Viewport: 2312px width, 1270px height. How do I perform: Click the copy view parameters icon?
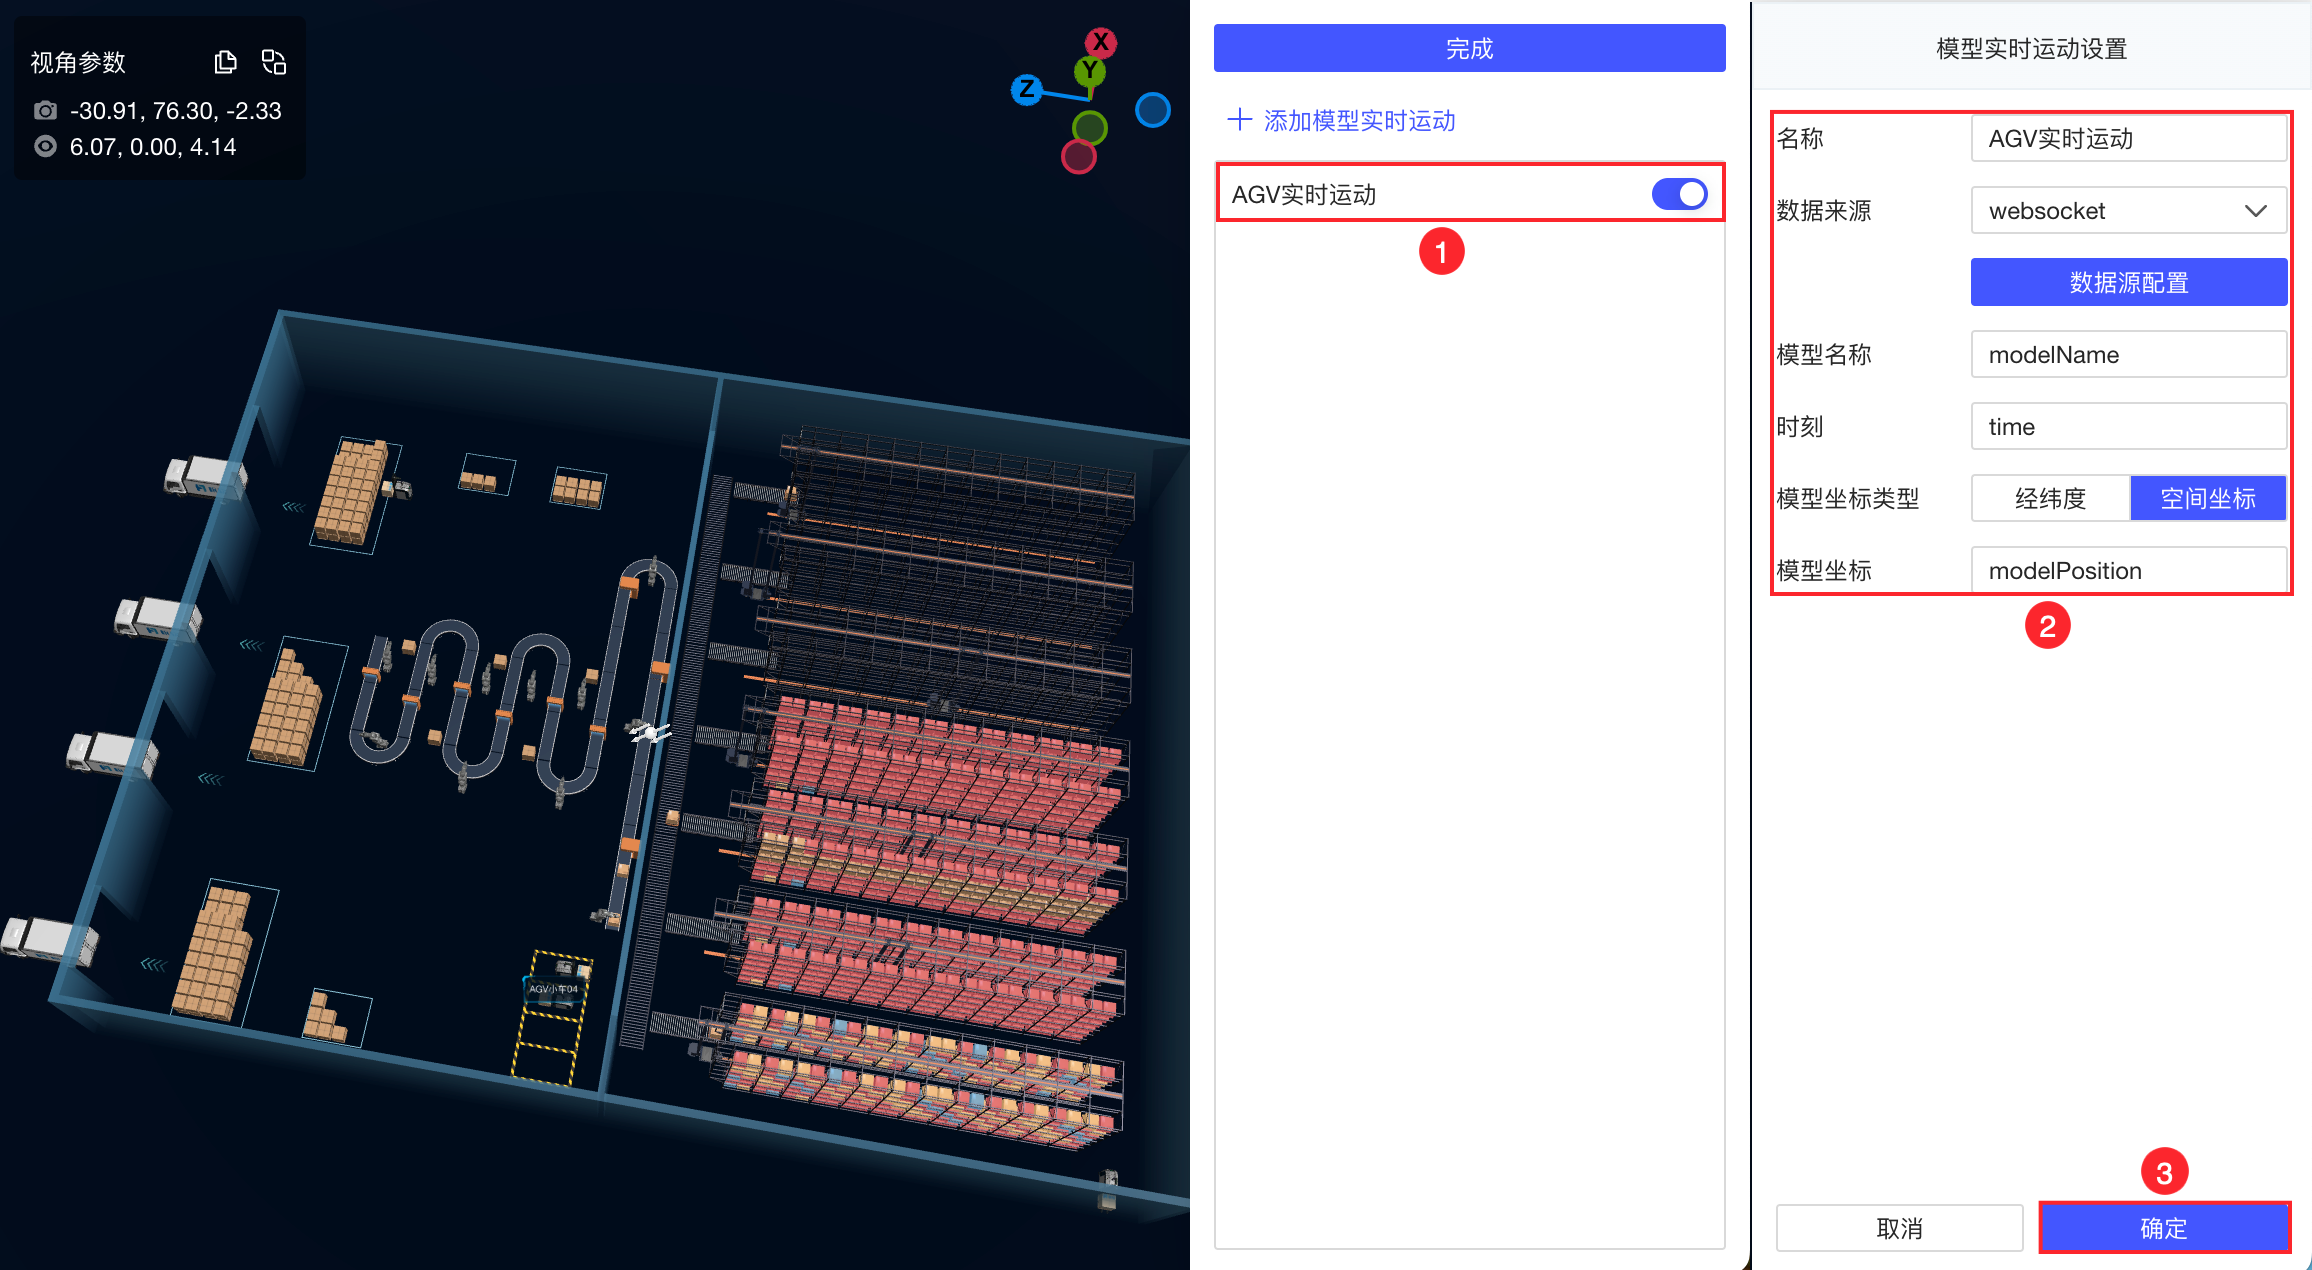[226, 62]
